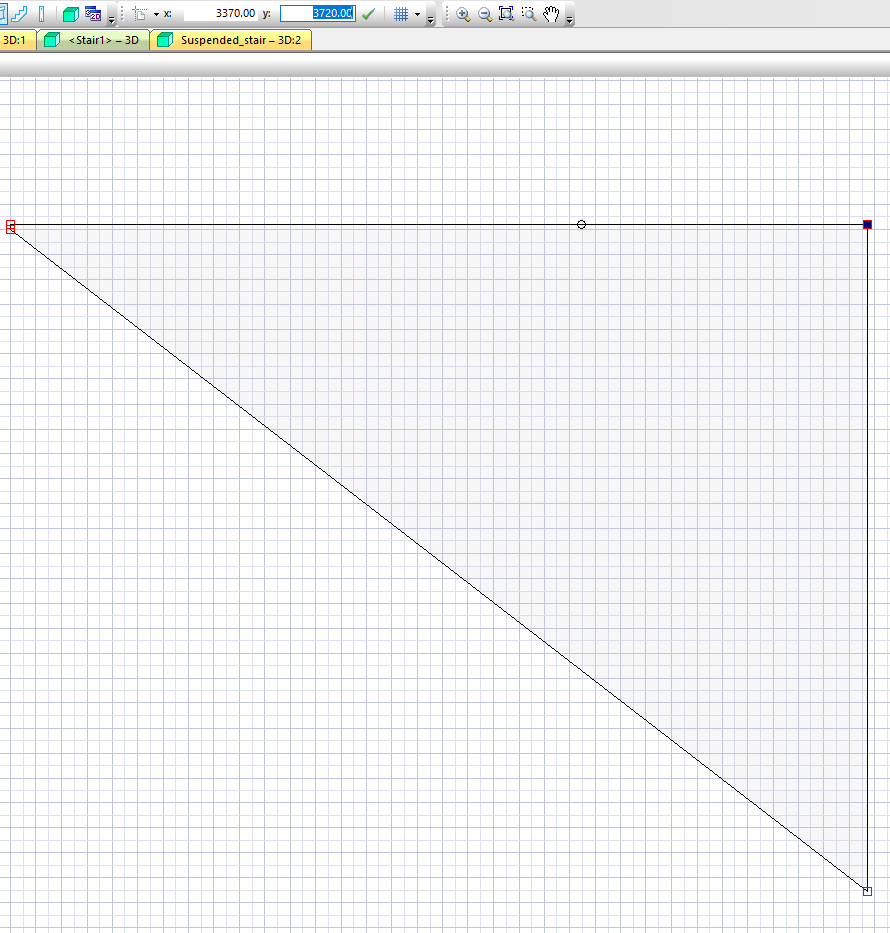Select the marquee zoom icon

click(x=528, y=14)
